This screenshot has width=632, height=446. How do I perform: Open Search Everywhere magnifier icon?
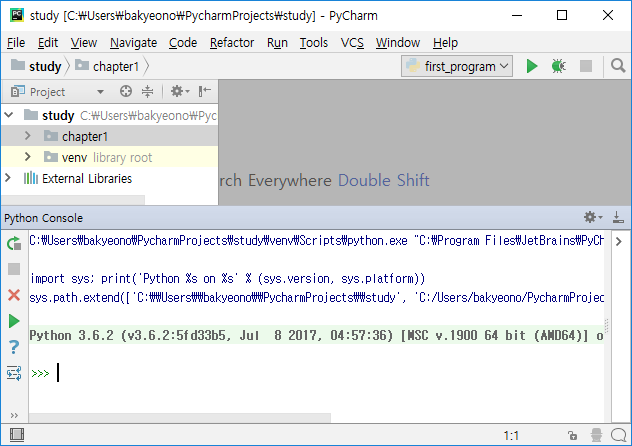[617, 66]
